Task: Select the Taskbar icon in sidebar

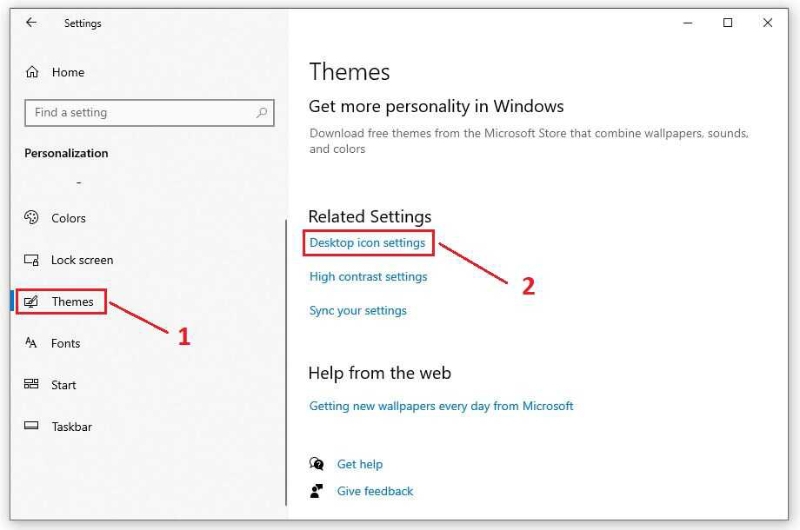Action: [x=31, y=425]
